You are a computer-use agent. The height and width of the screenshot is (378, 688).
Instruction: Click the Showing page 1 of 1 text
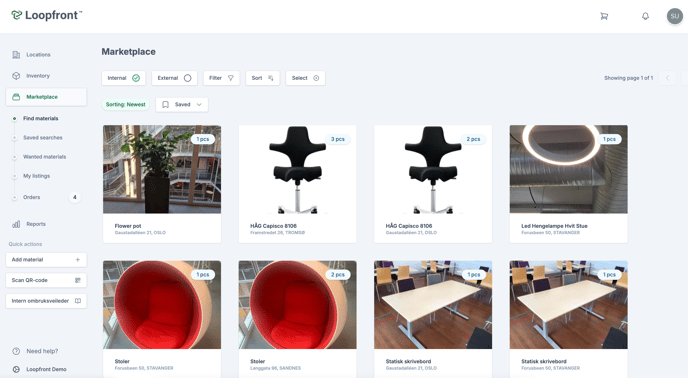[628, 78]
